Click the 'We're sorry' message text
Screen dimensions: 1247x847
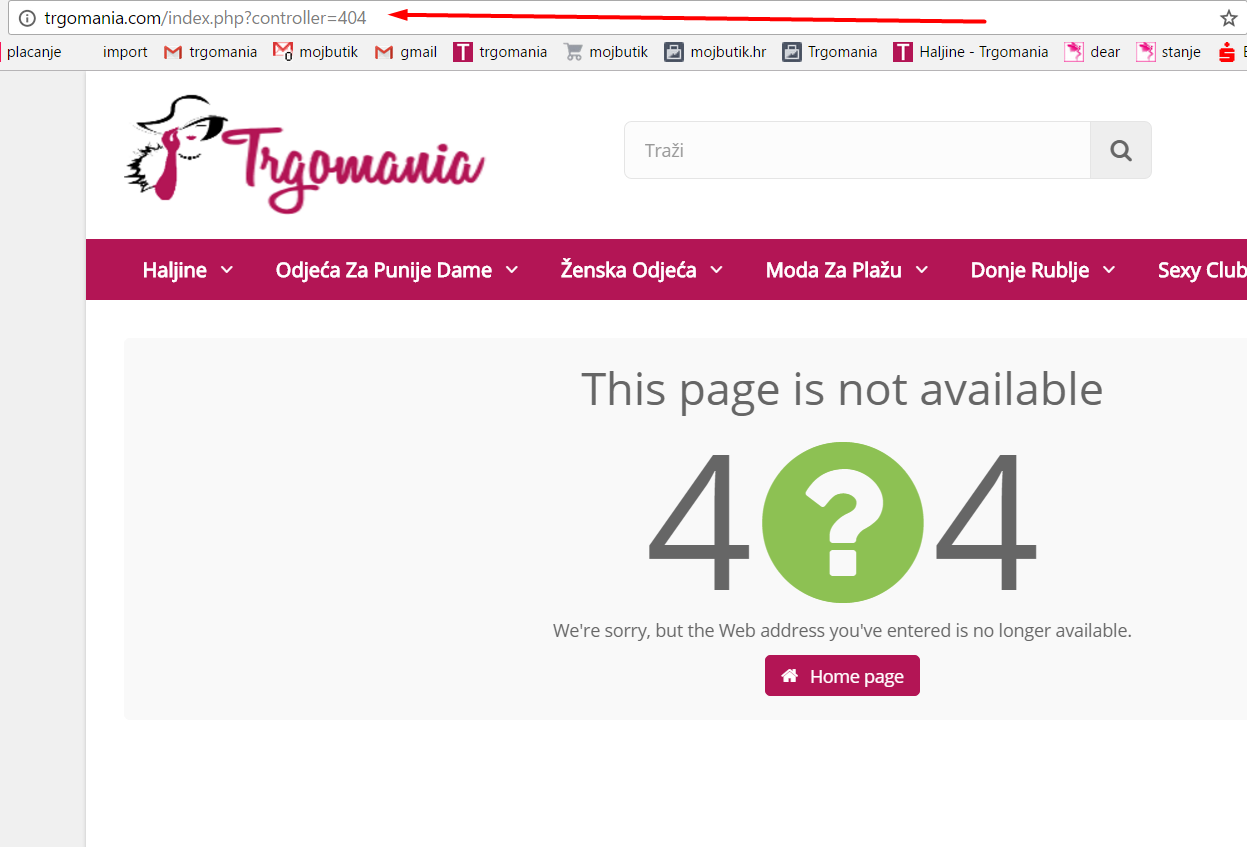coord(842,631)
